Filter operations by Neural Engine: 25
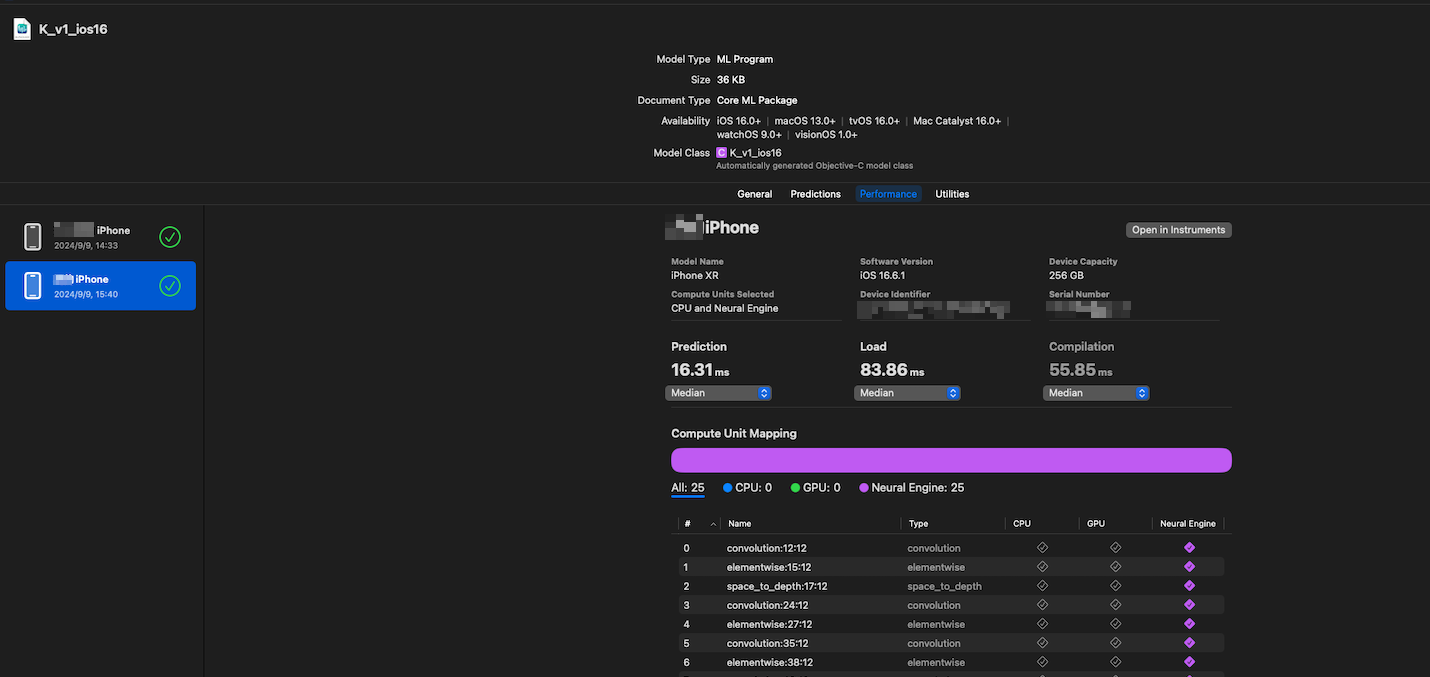The image size is (1430, 677). pos(911,488)
